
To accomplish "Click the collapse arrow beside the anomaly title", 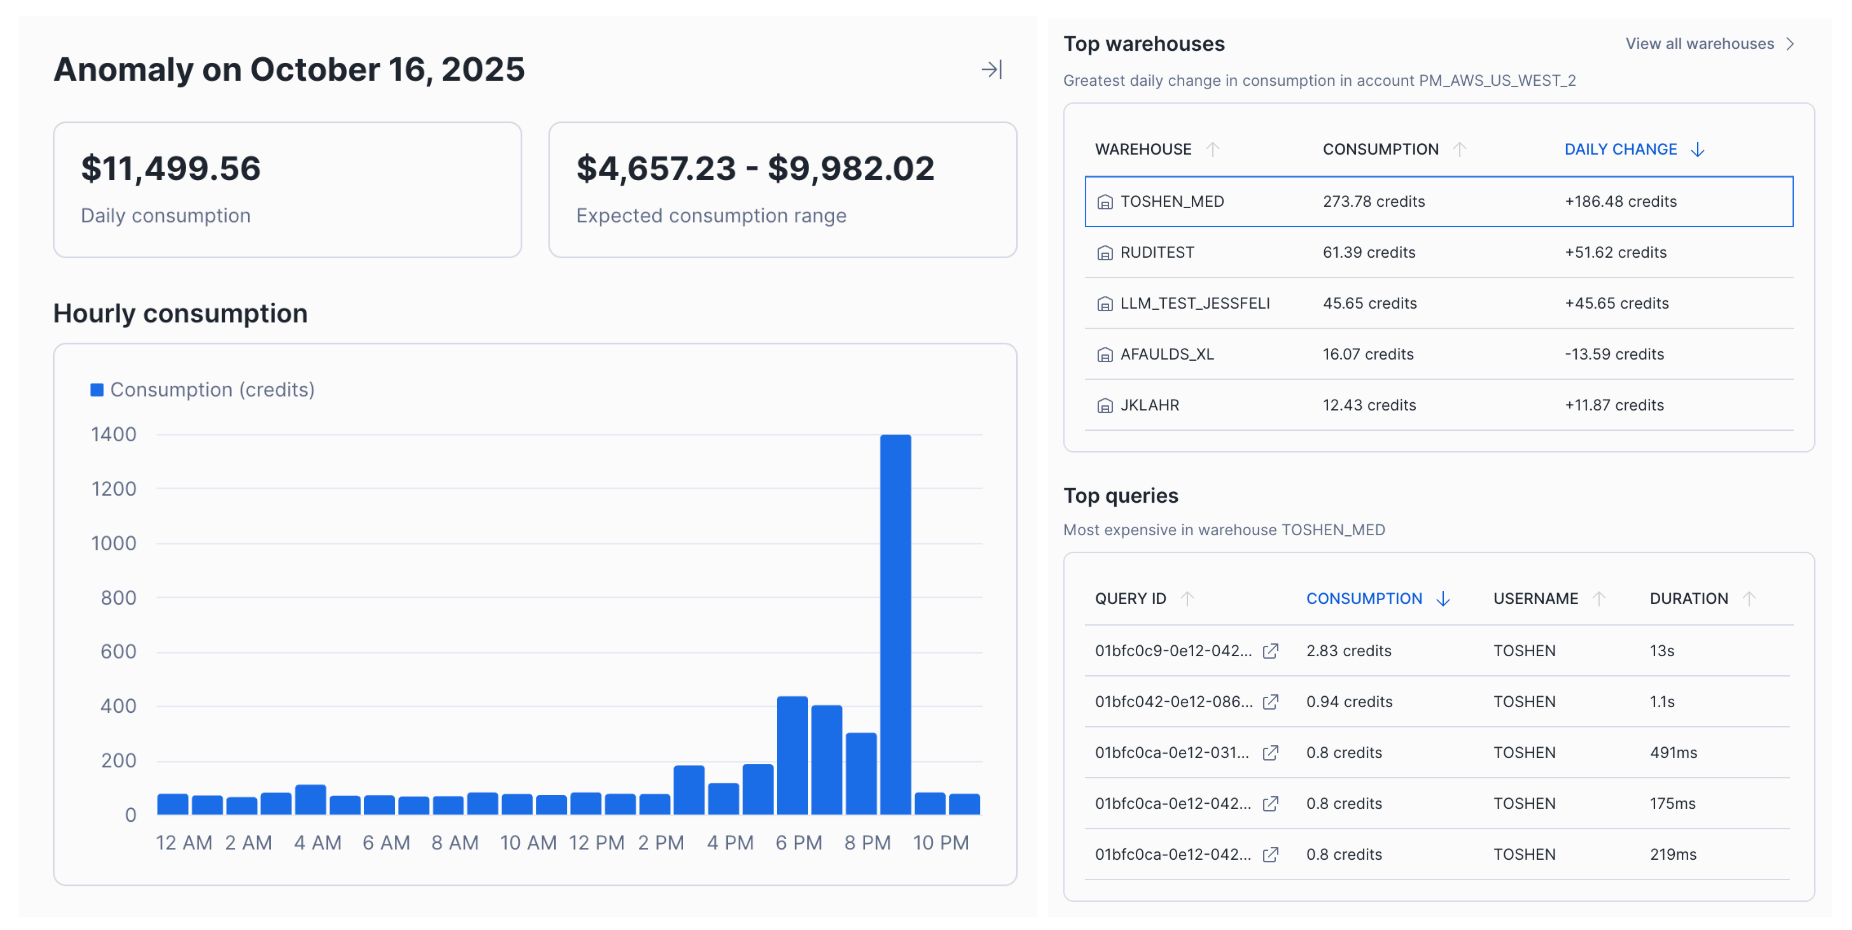I will (x=991, y=69).
